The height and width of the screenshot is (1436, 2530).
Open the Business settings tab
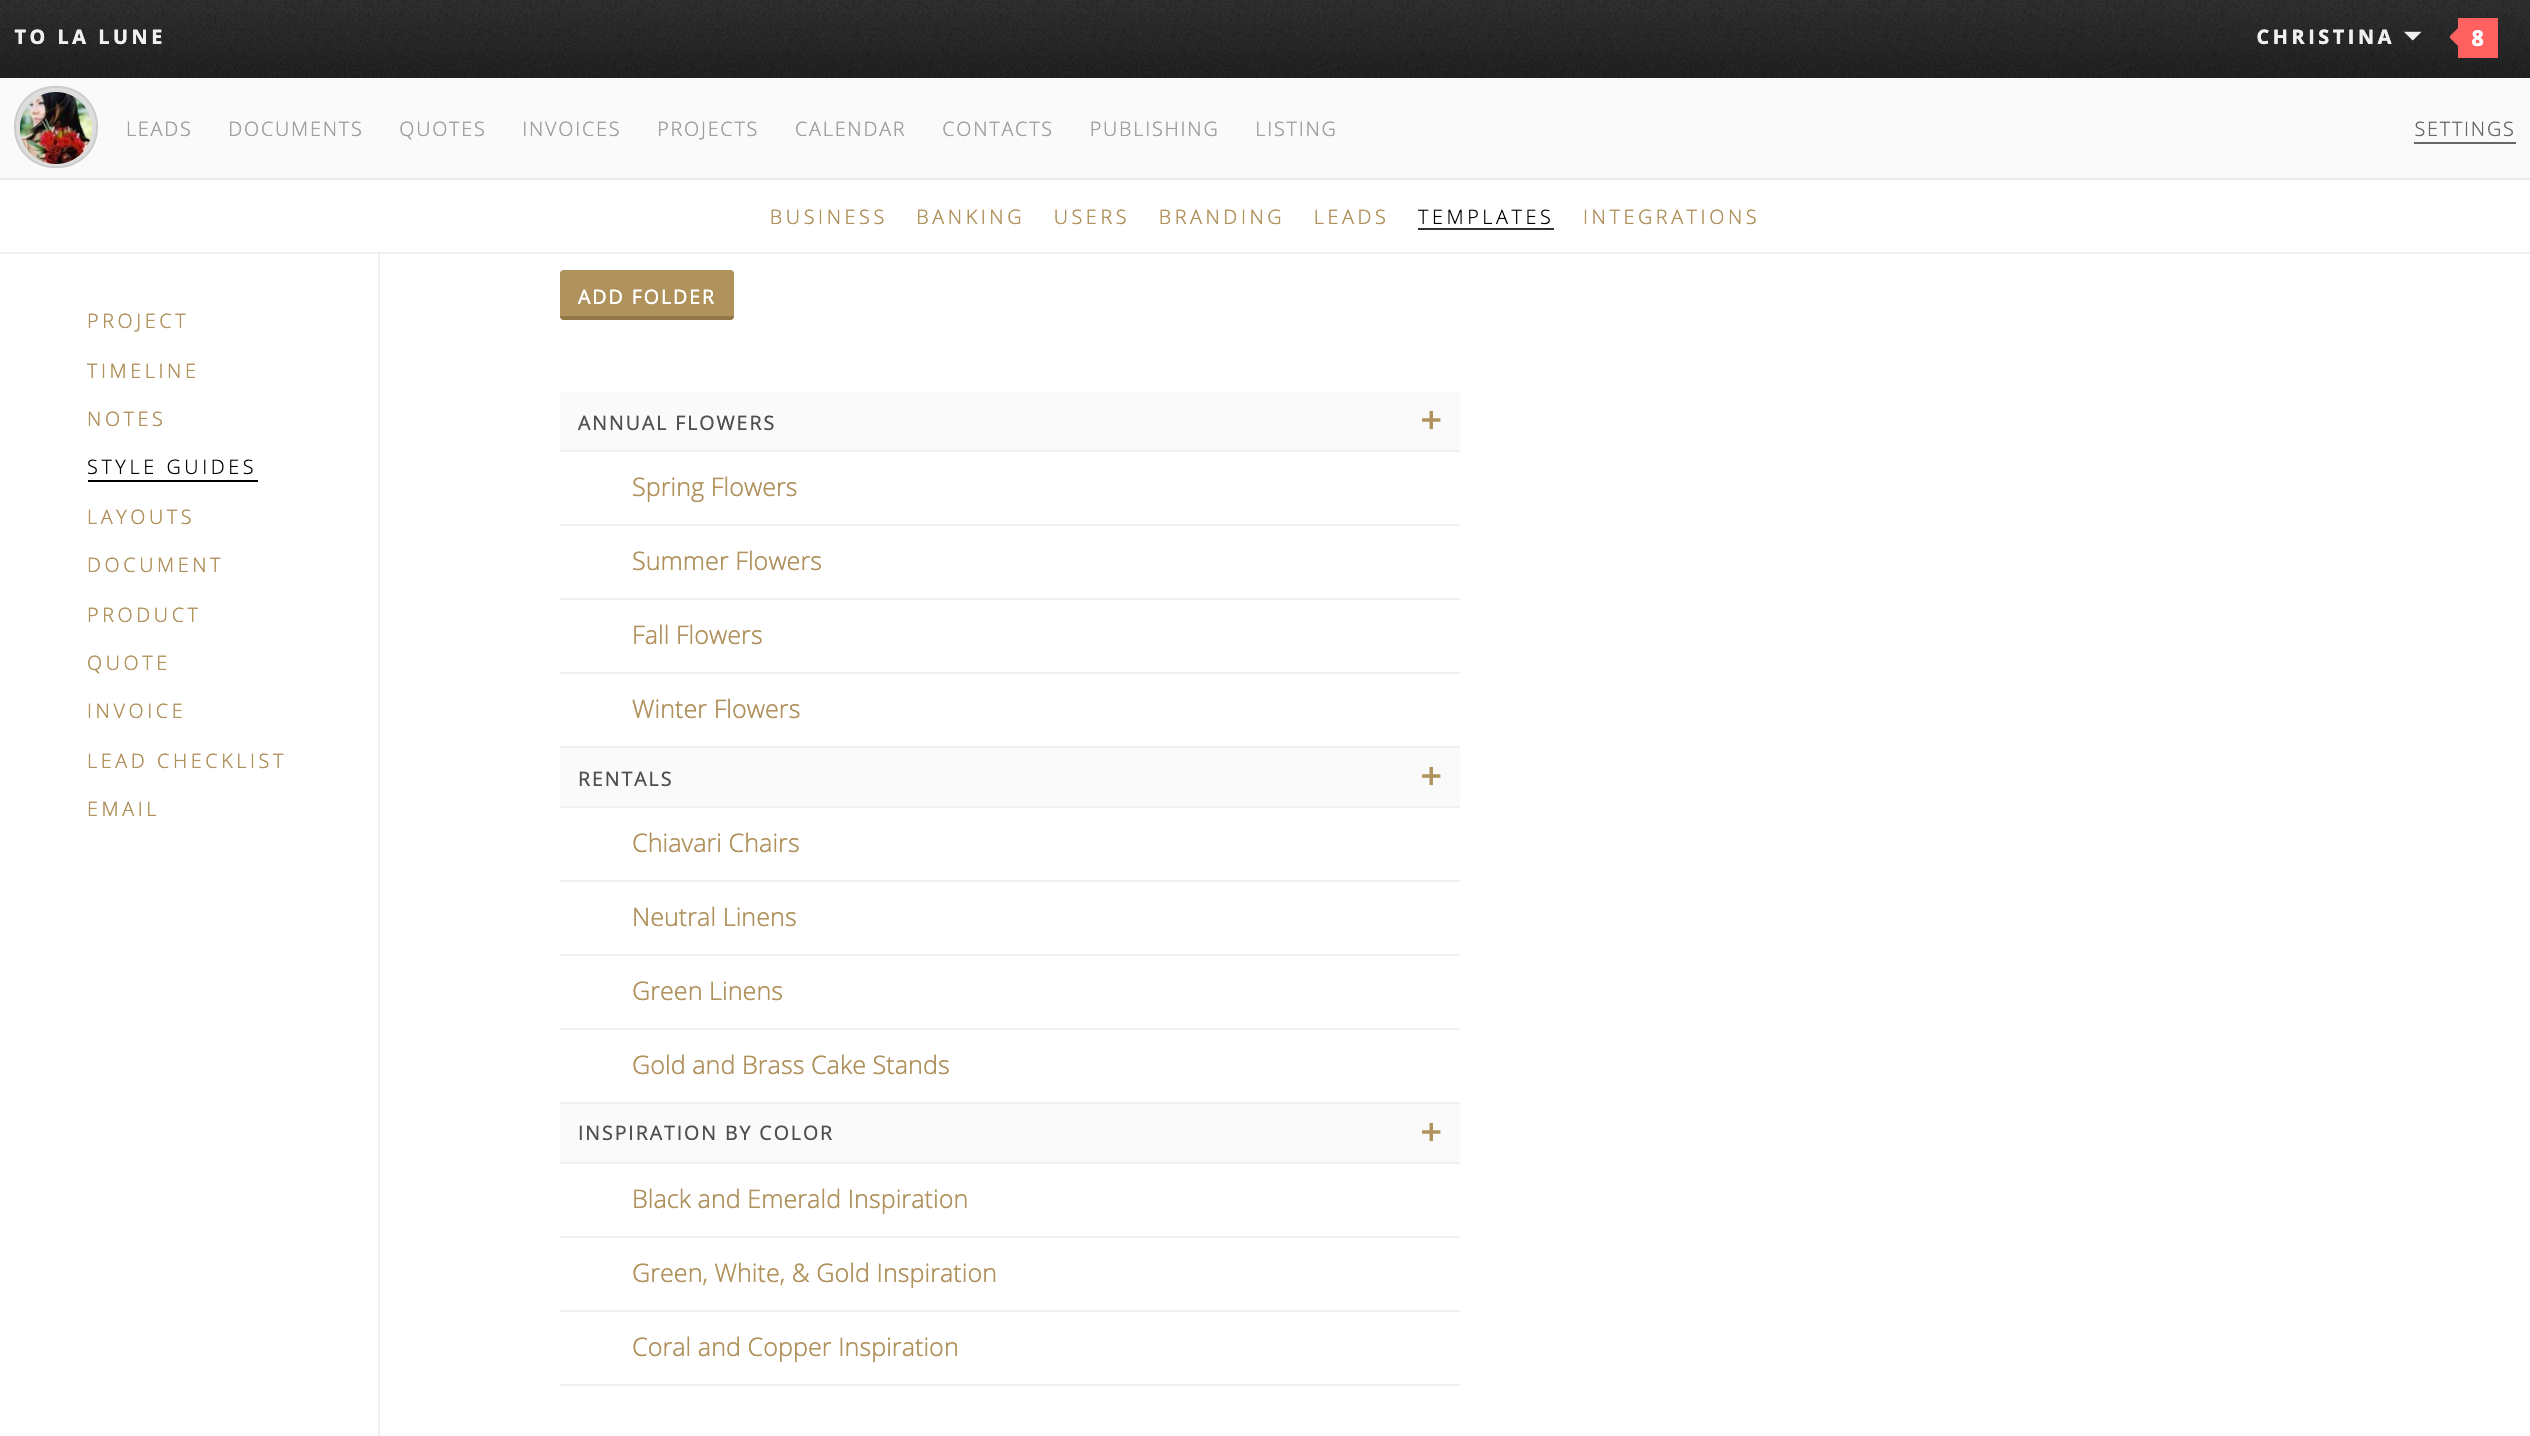827,216
